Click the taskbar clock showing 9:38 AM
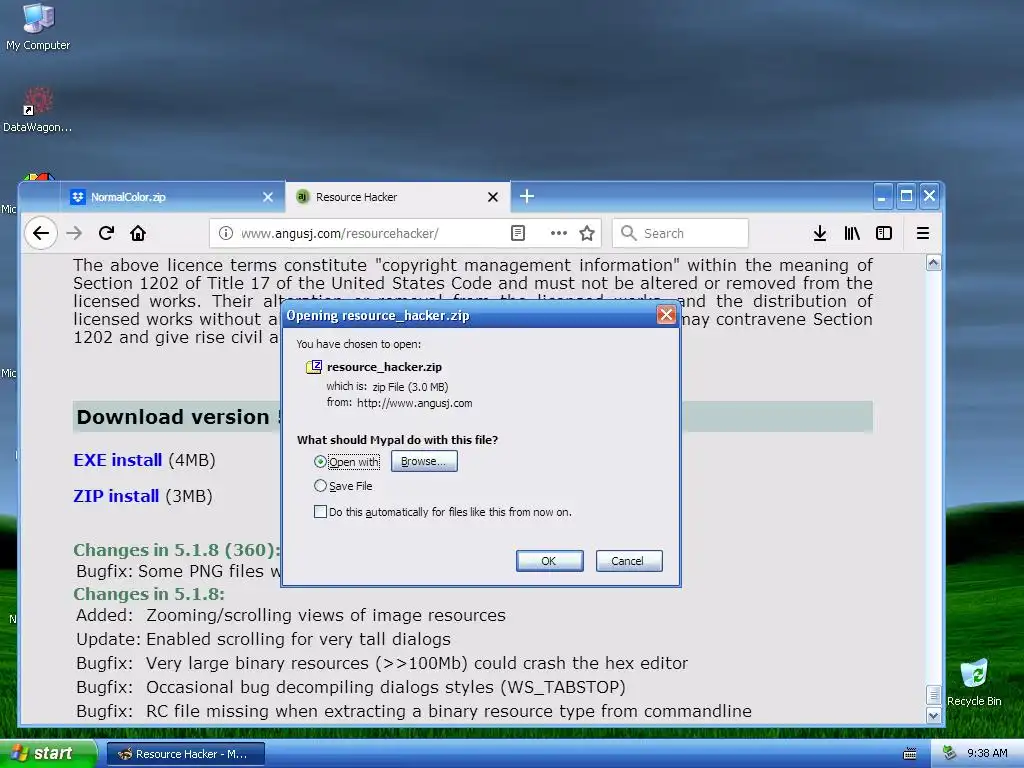1024x768 pixels. click(x=987, y=753)
